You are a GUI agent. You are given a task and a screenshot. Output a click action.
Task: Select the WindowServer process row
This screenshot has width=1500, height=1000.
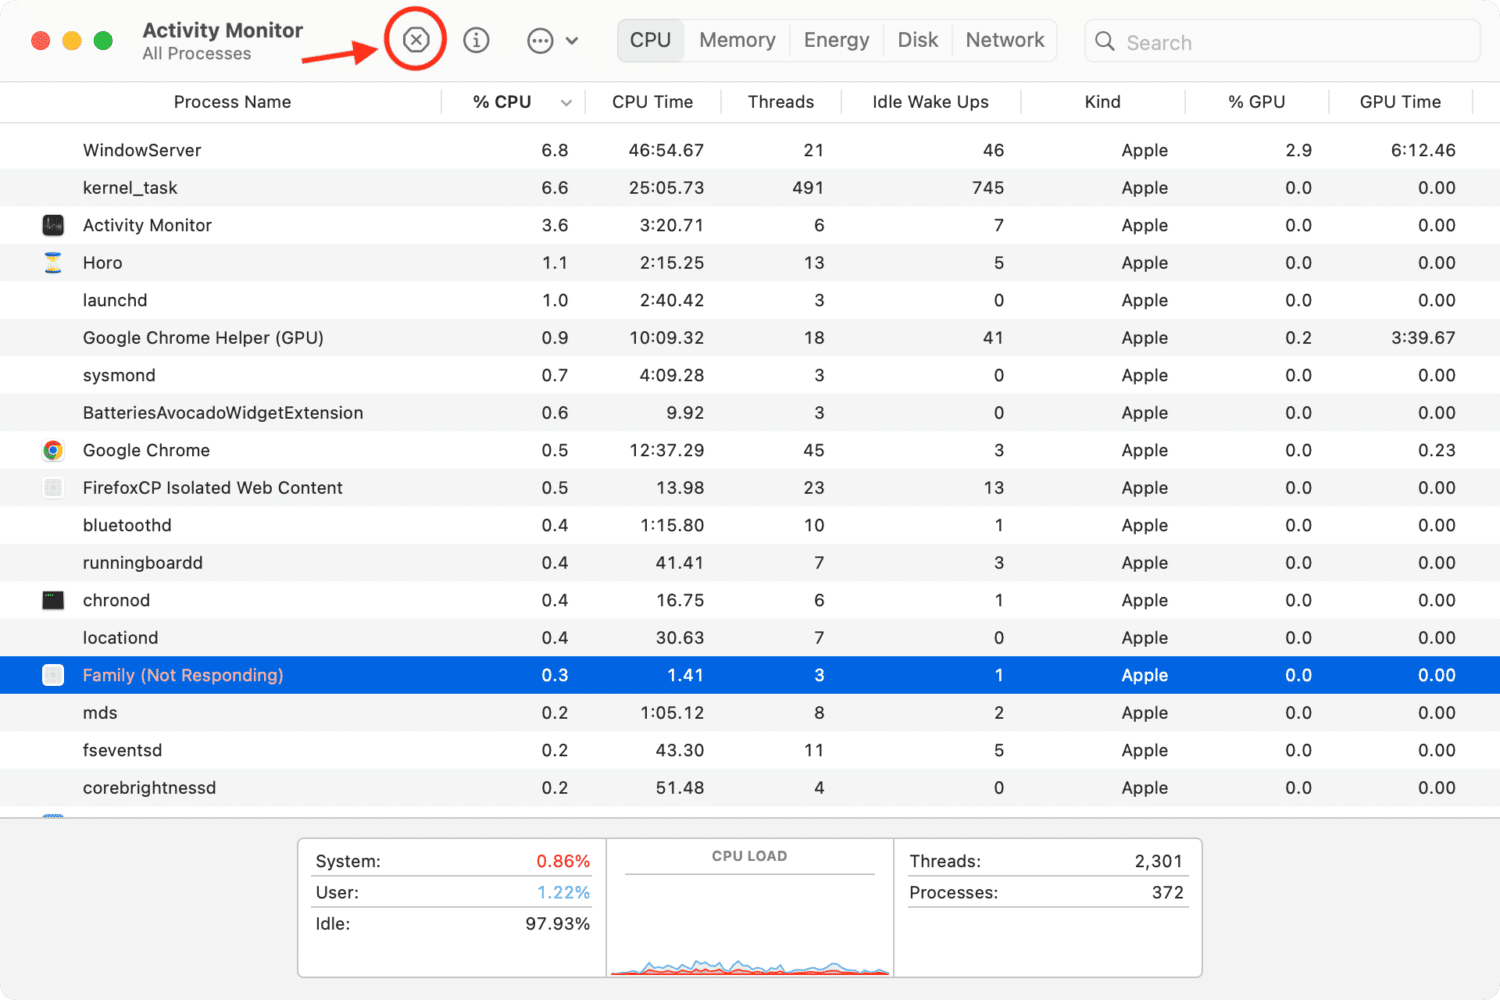pyautogui.click(x=750, y=150)
